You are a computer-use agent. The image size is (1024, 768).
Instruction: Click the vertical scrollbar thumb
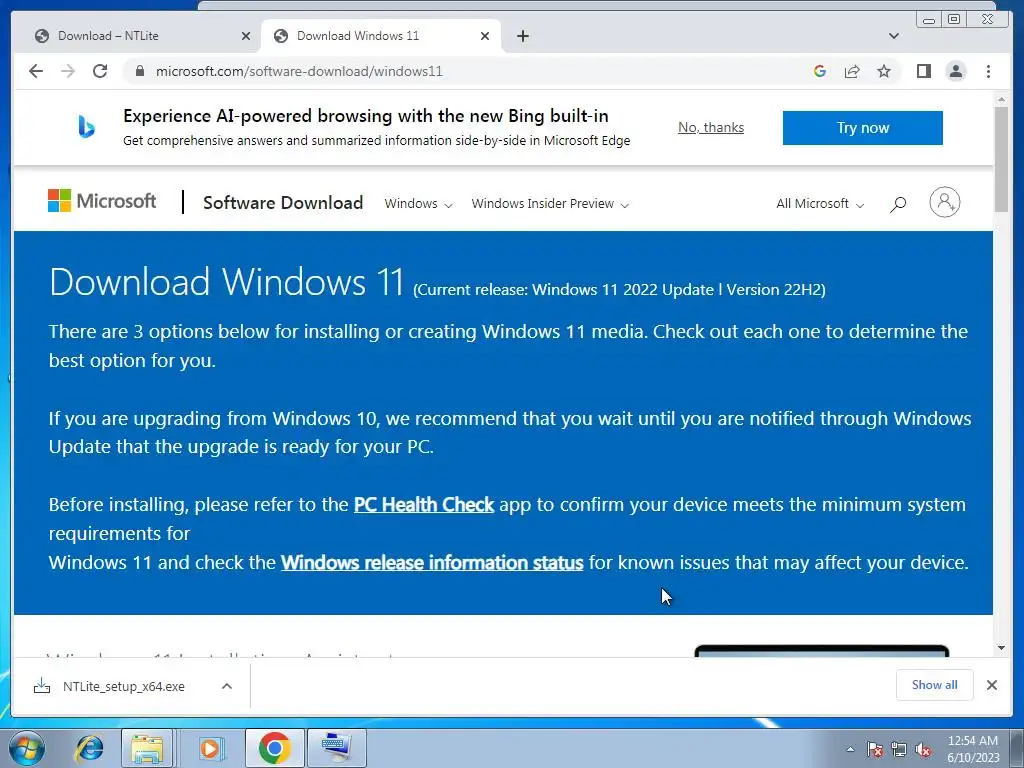point(1001,159)
